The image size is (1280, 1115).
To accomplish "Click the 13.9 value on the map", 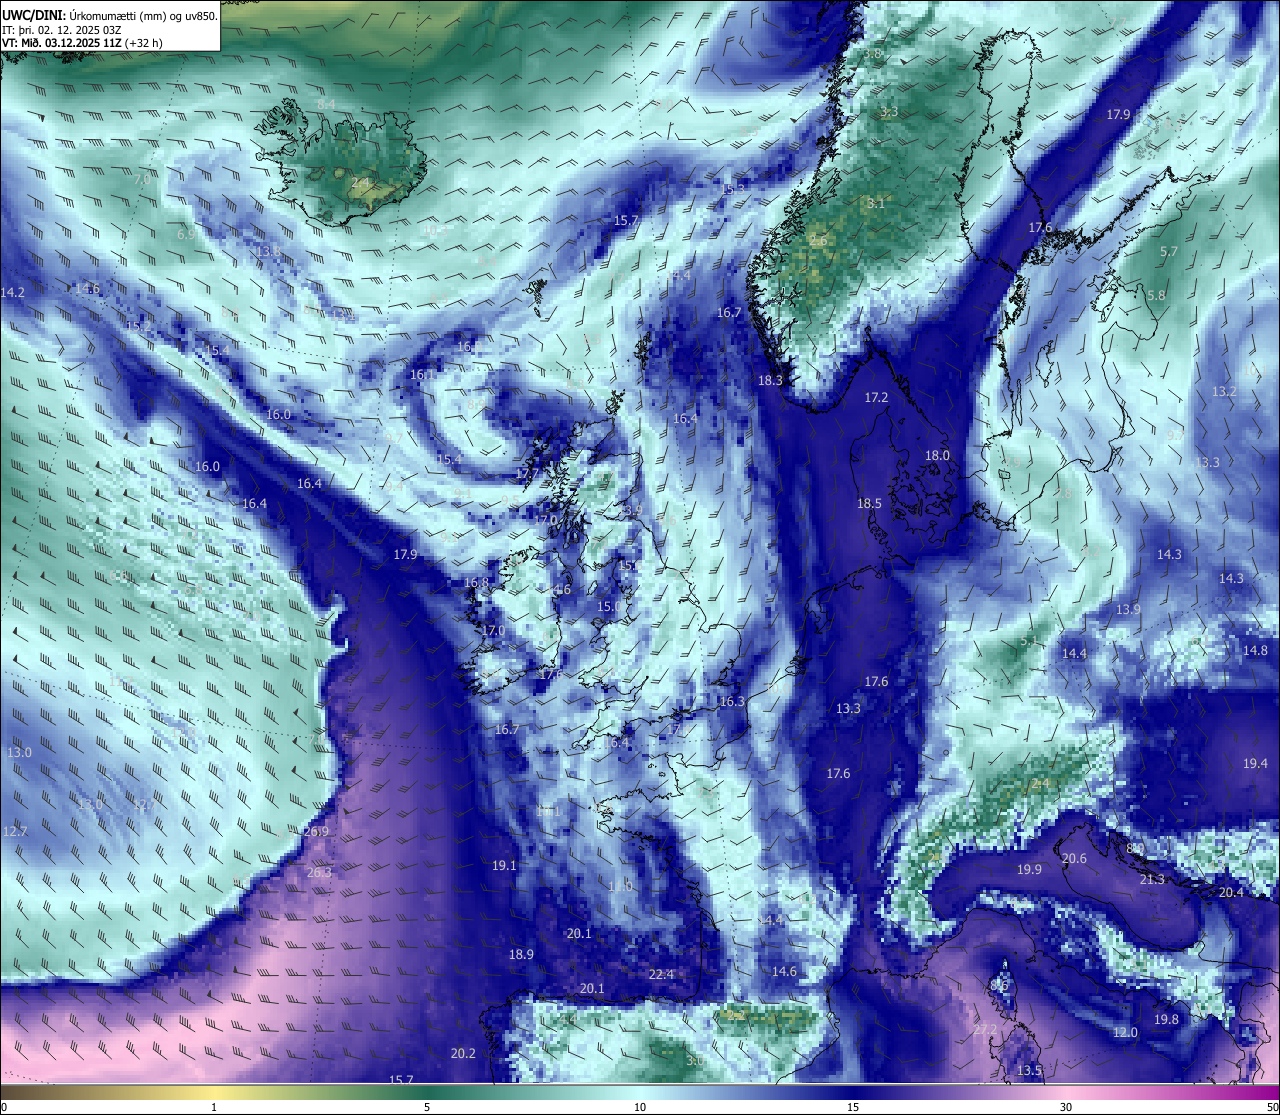I will tap(1128, 610).
